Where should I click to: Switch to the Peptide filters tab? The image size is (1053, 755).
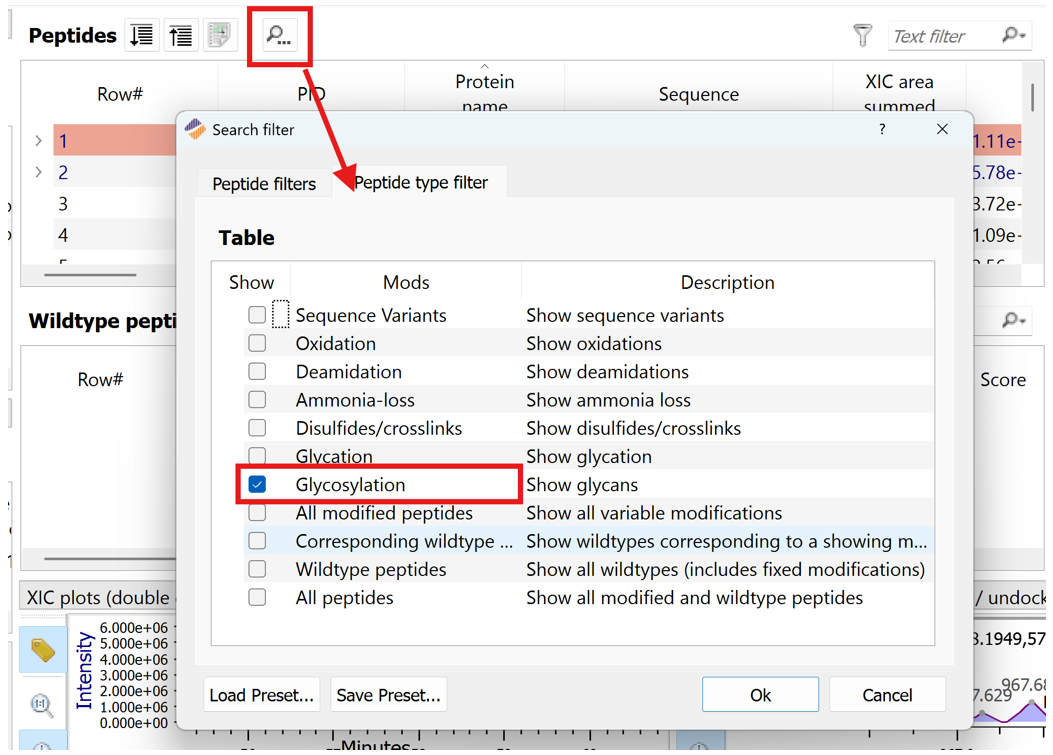(264, 184)
